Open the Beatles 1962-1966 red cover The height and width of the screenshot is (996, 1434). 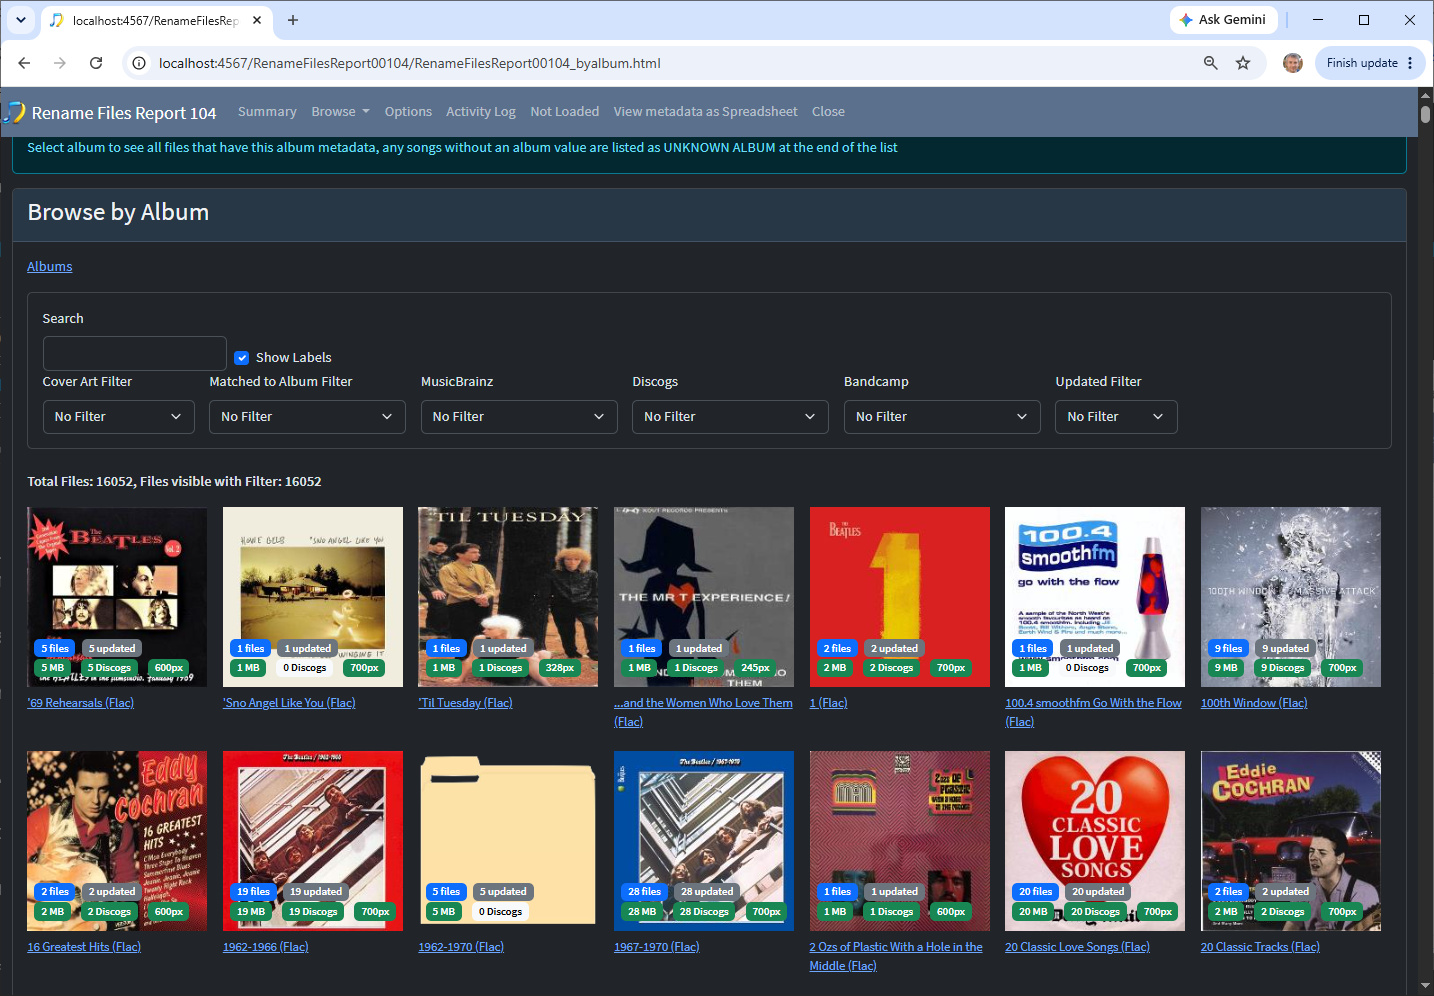coord(313,841)
